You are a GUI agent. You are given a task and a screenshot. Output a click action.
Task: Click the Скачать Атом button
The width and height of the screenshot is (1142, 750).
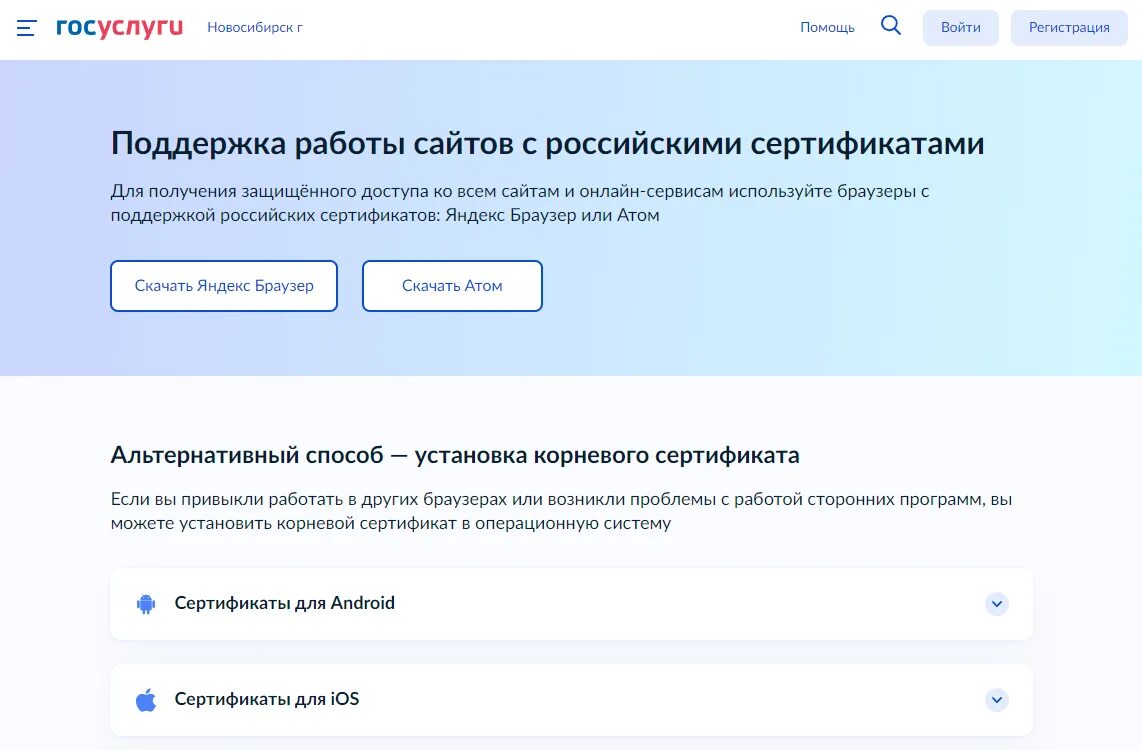[452, 286]
